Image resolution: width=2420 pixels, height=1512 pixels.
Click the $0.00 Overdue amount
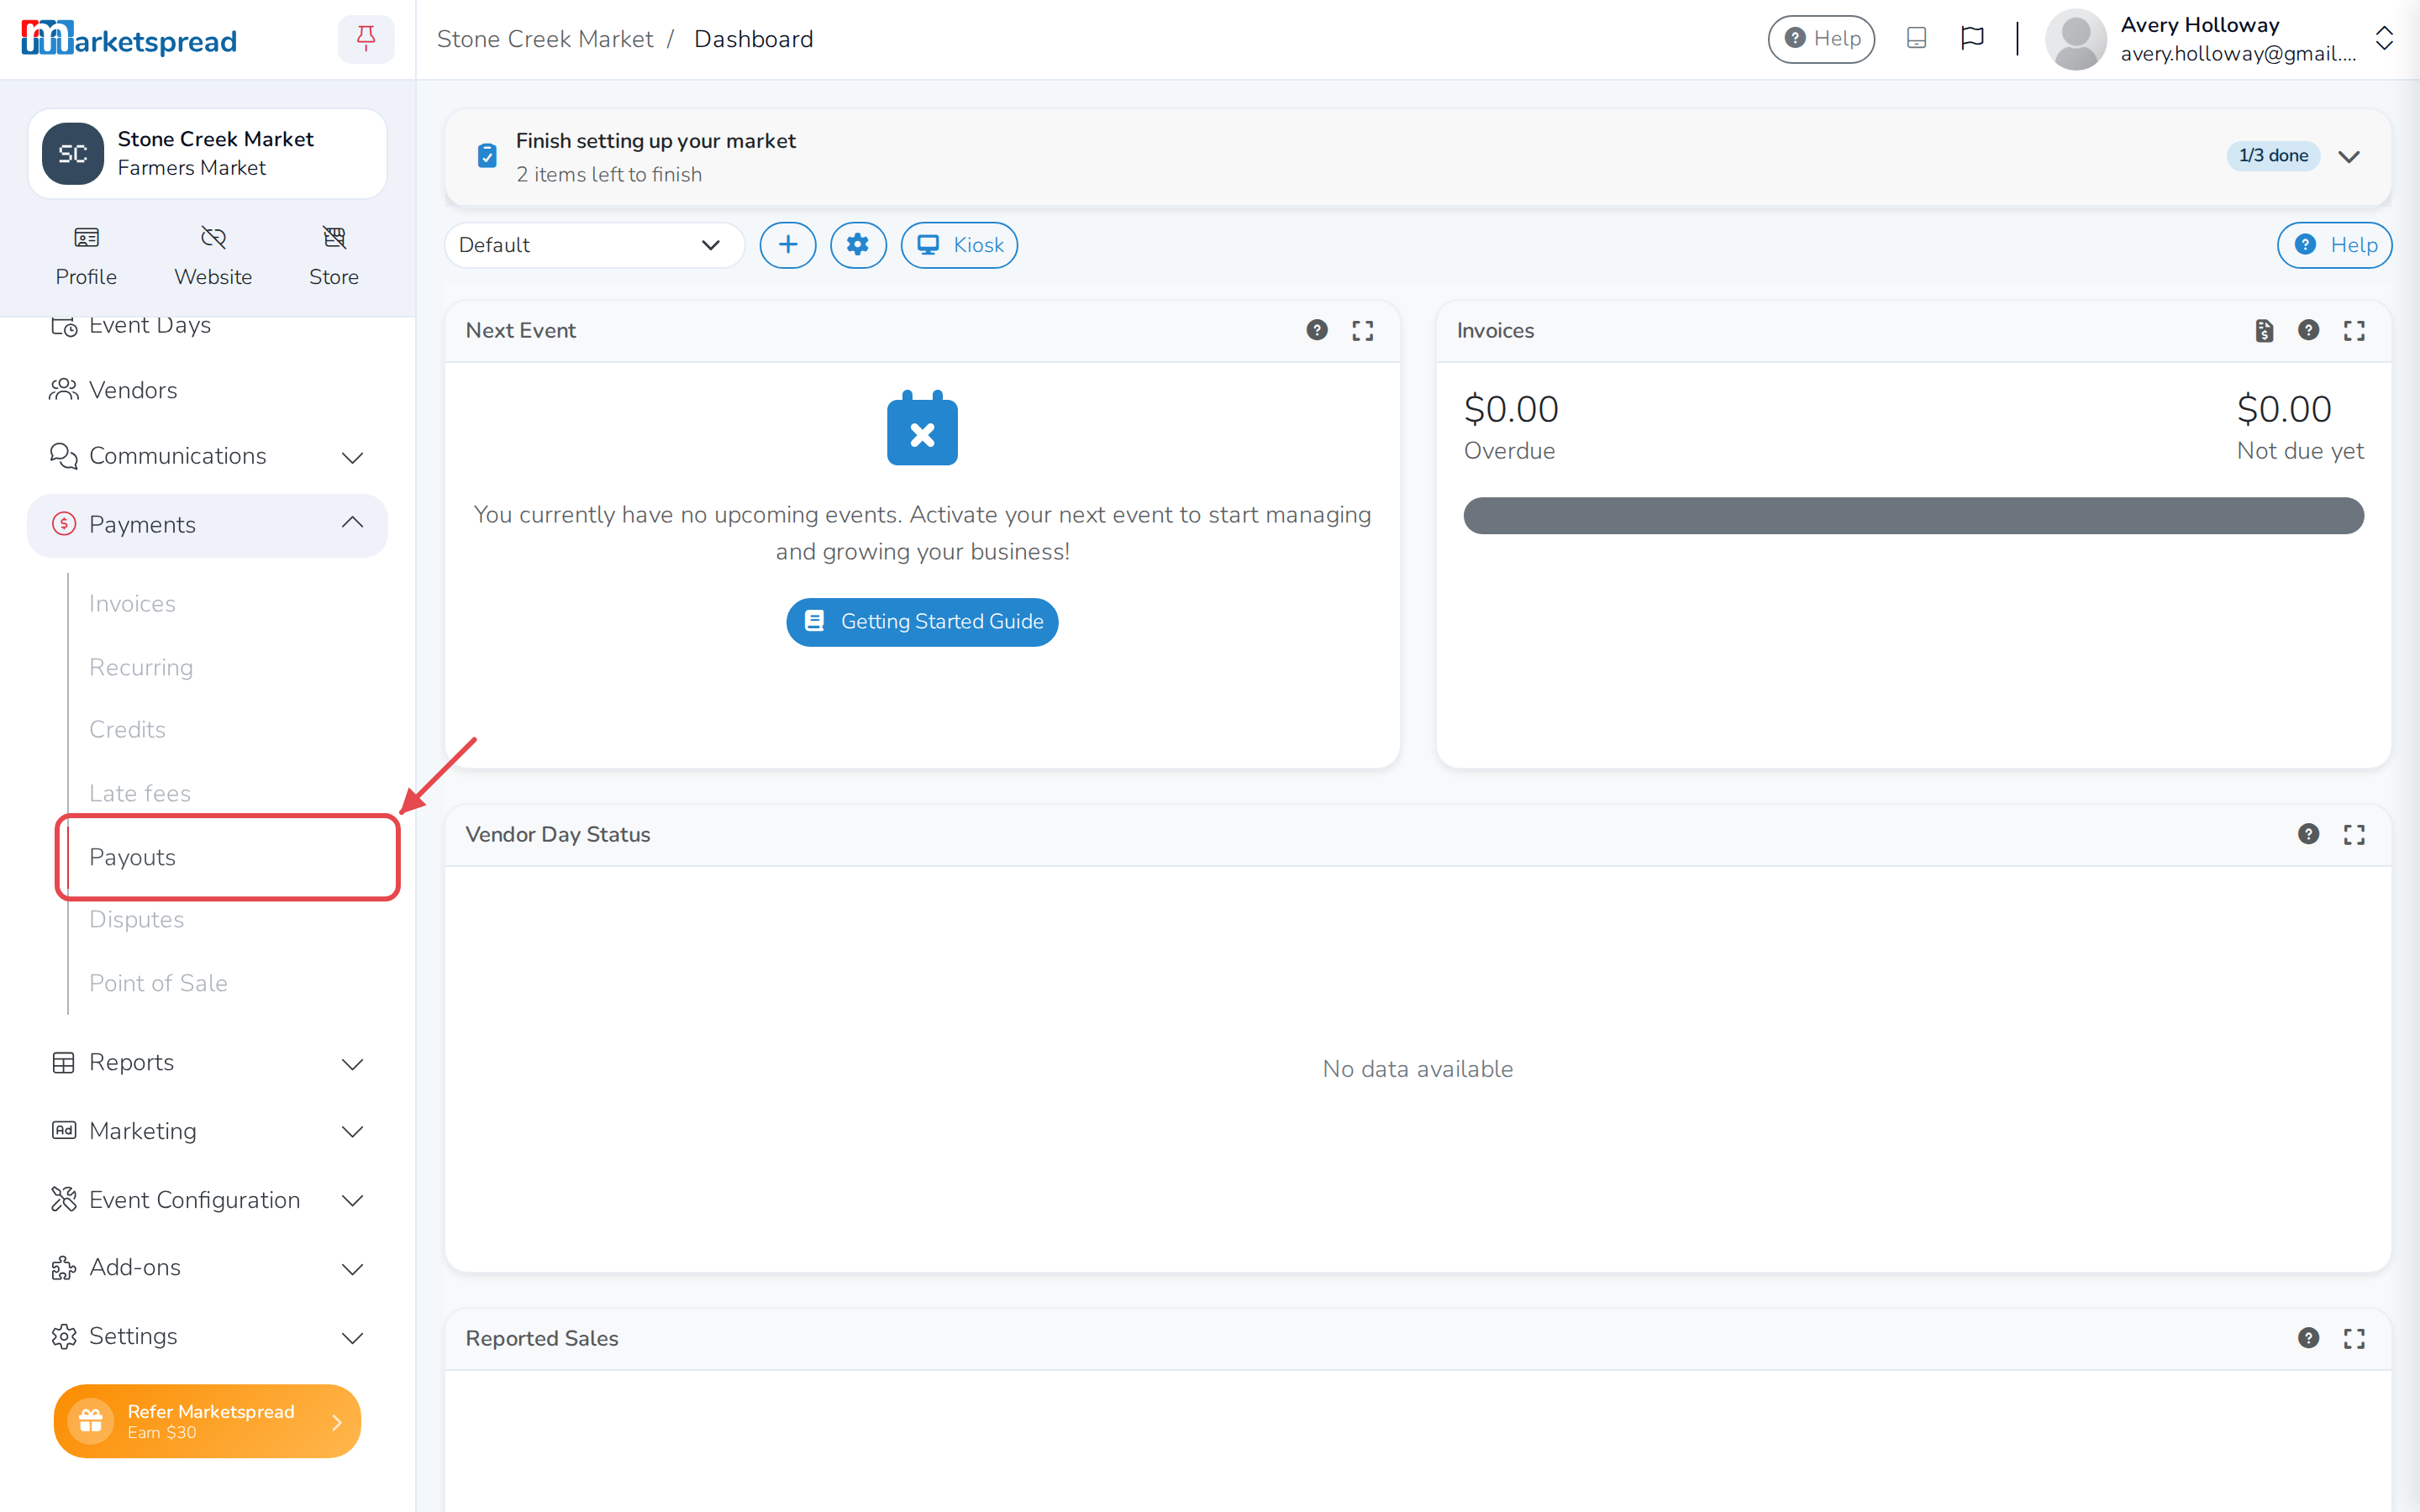point(1511,410)
